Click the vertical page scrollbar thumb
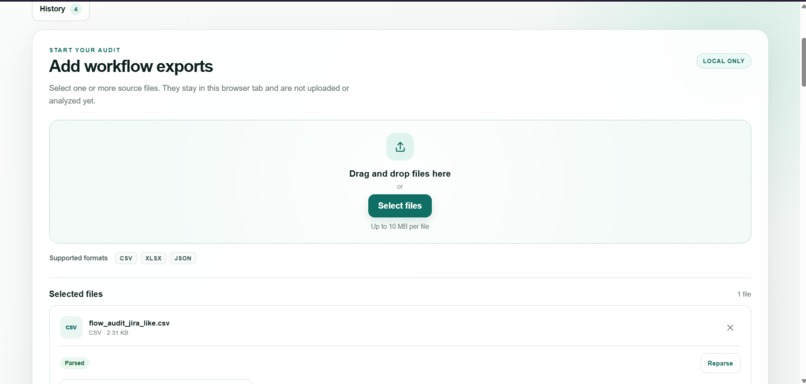Viewport: 806px width, 384px height. tap(803, 62)
